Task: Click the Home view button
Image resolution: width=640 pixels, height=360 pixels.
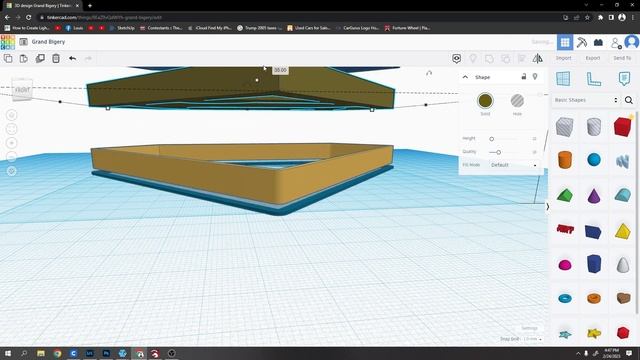Action: click(11, 115)
